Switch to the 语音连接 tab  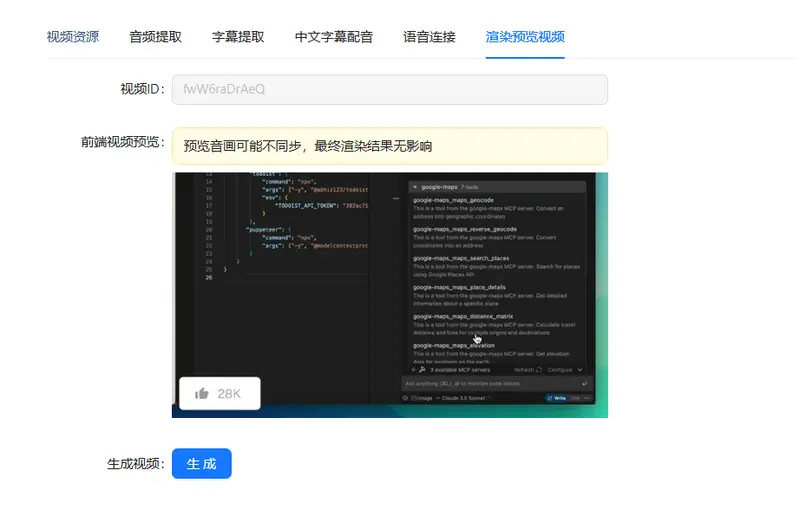coord(429,37)
